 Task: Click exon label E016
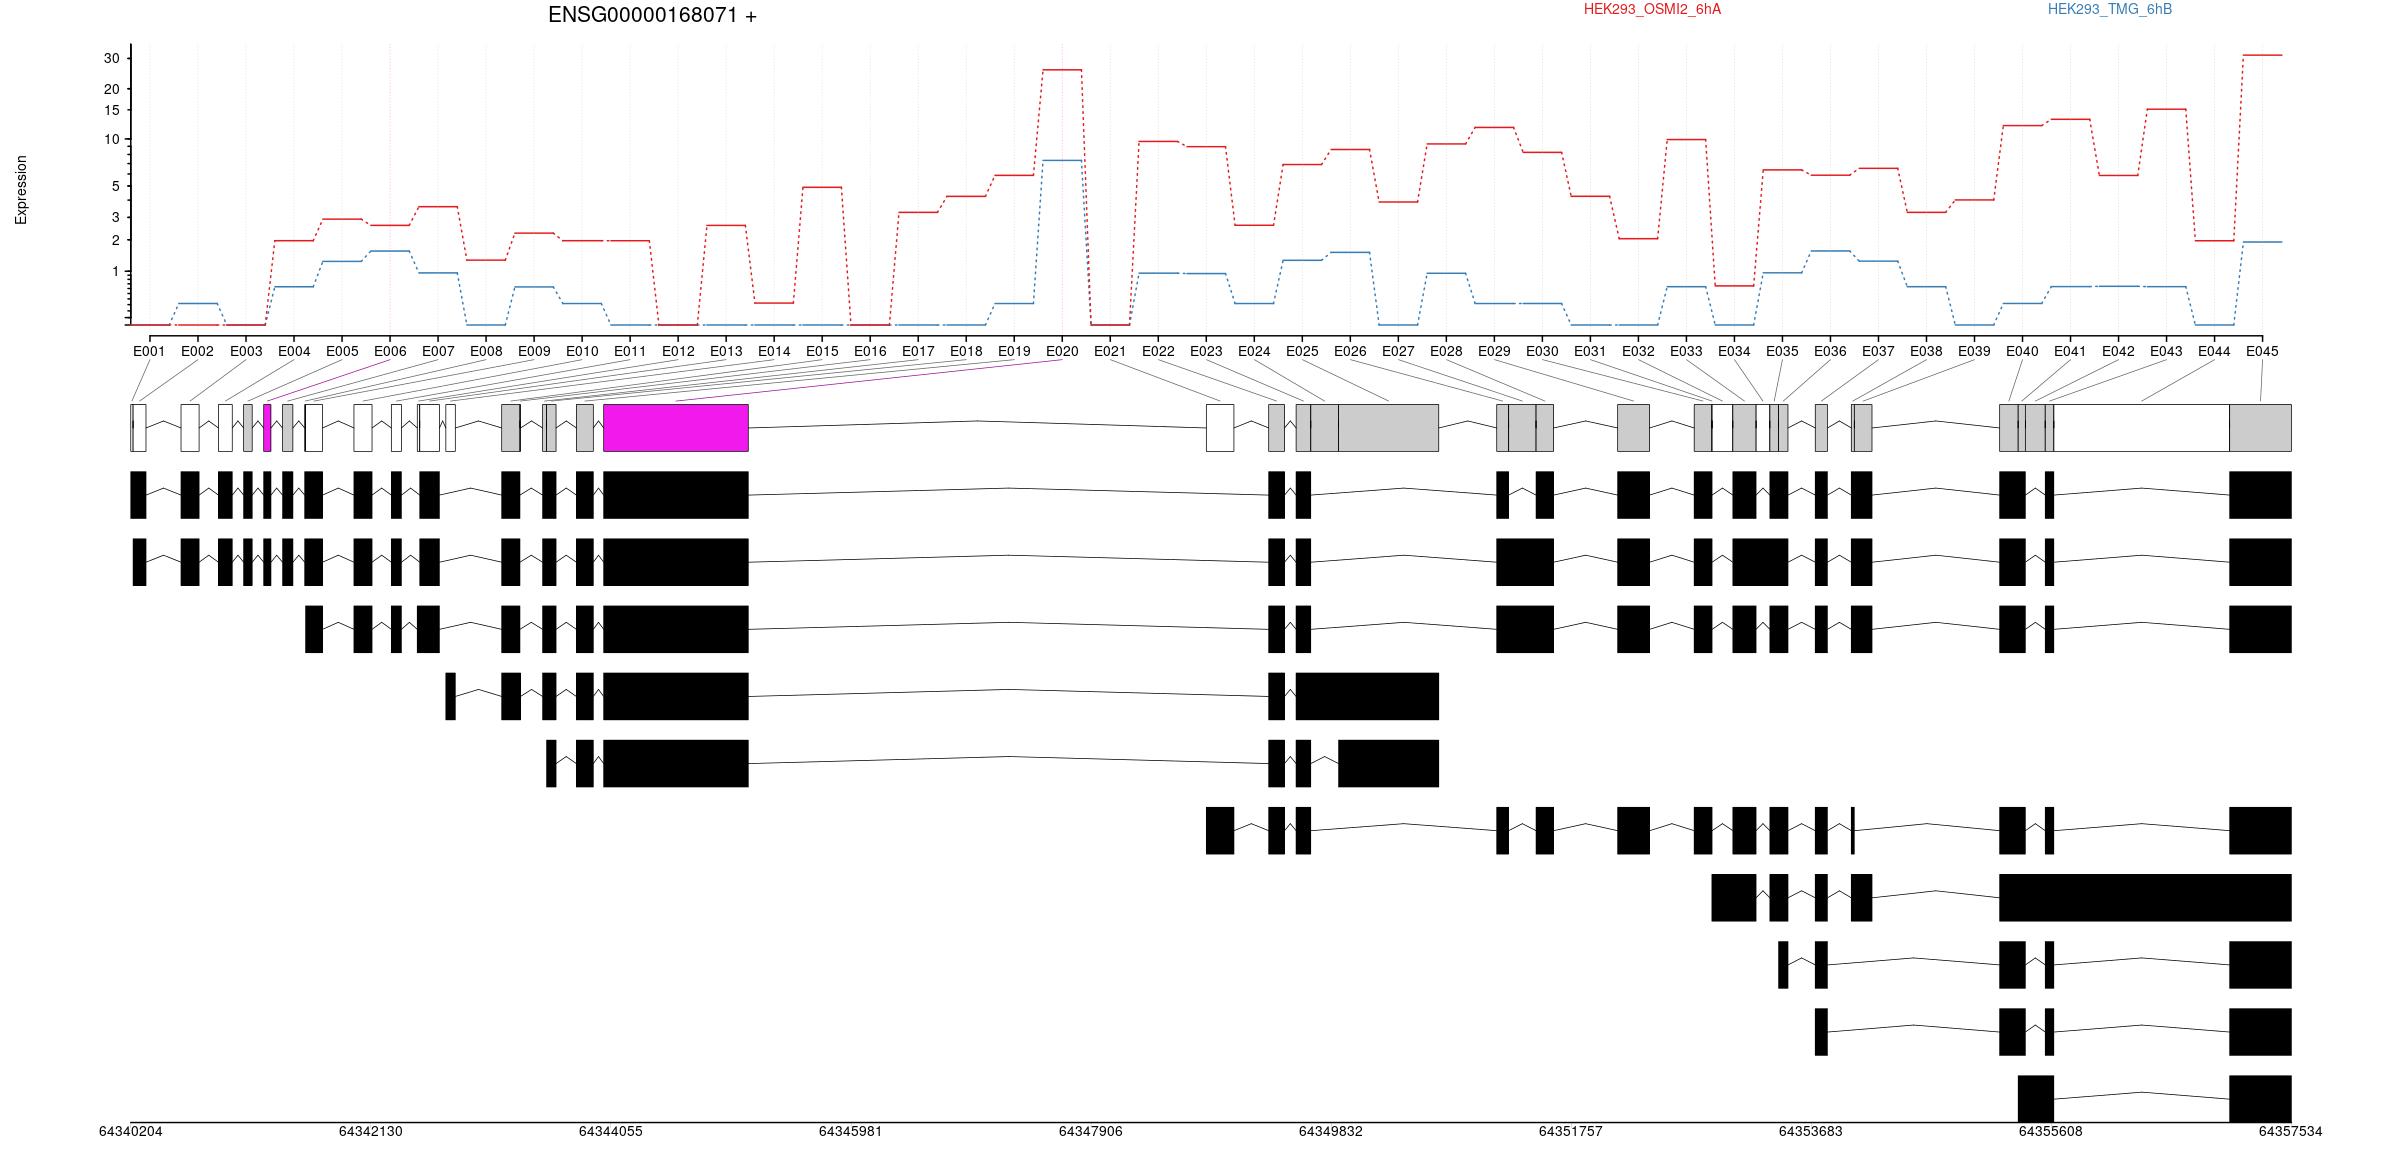tap(870, 351)
